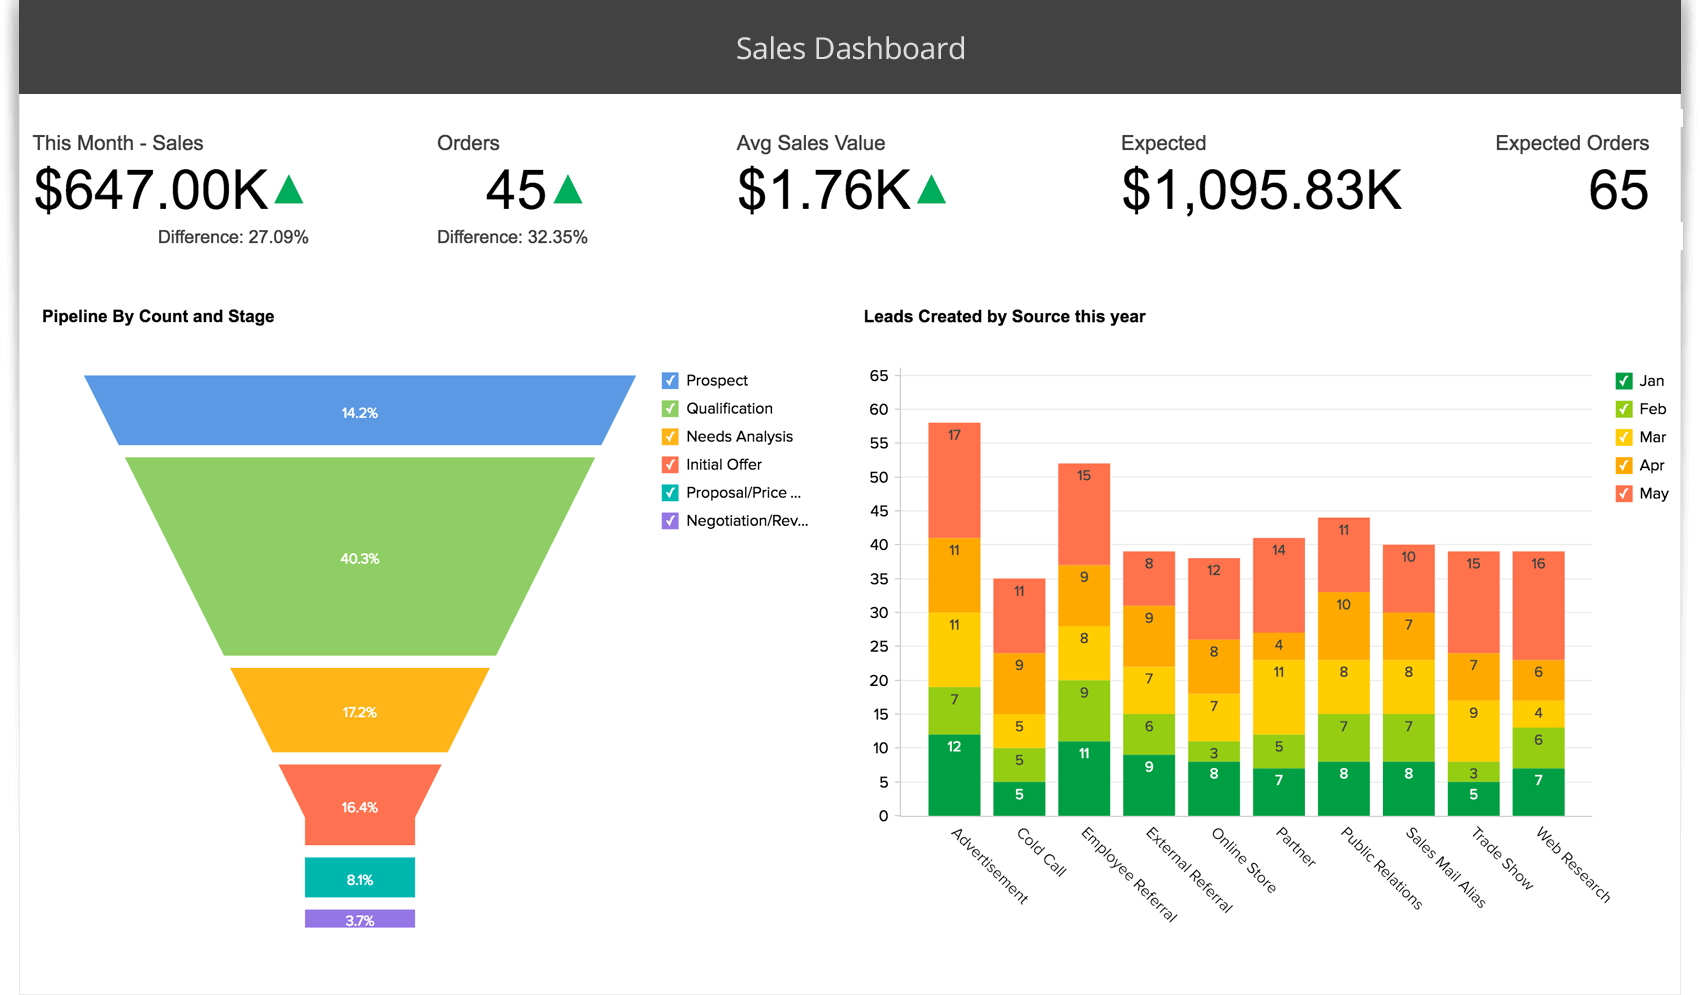This screenshot has height=995, width=1700.
Task: Click the Sales Dashboard title bar
Action: pos(850,47)
